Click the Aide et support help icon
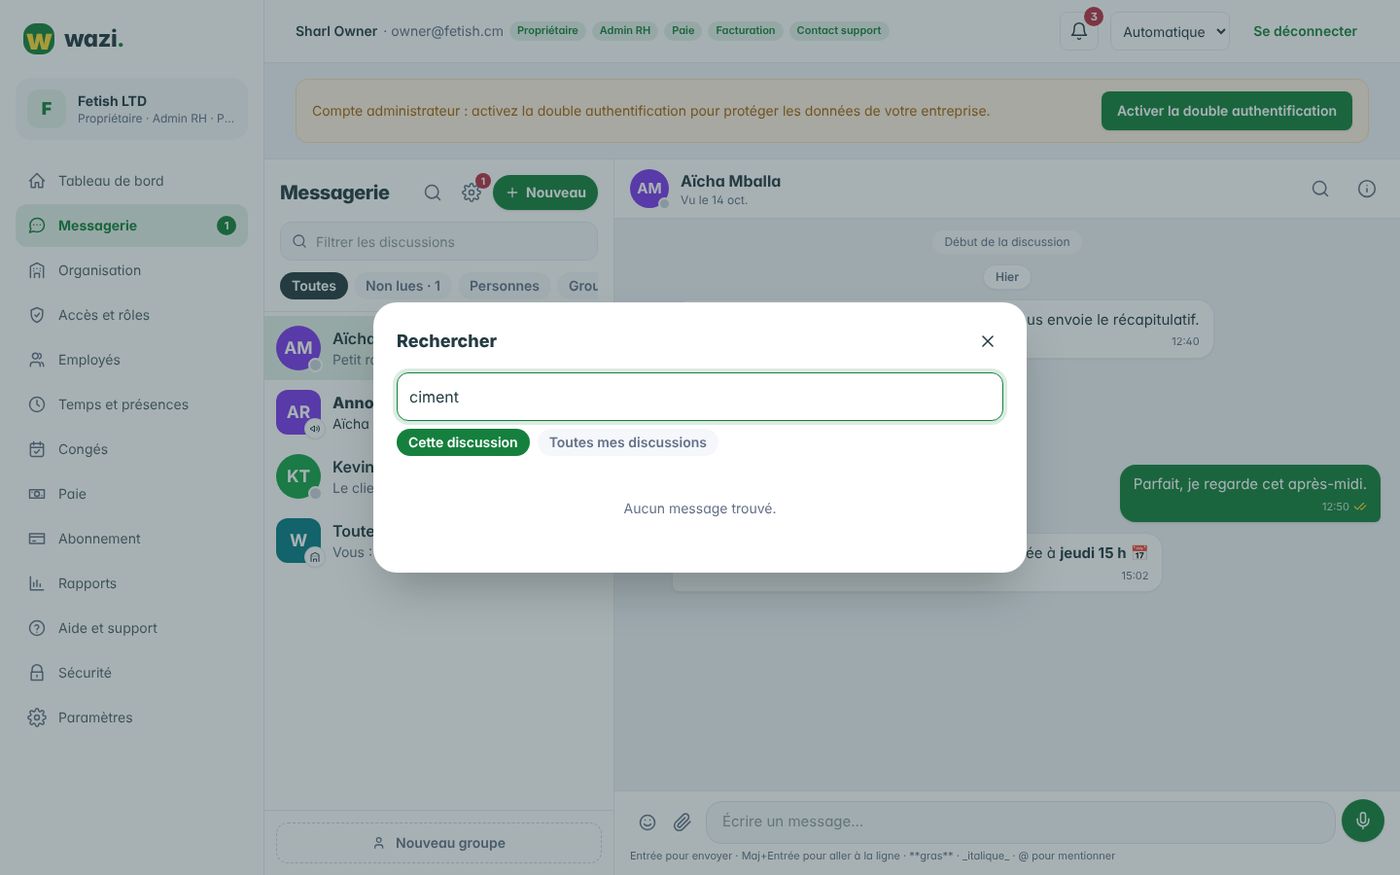The height and width of the screenshot is (875, 1400). coord(37,628)
